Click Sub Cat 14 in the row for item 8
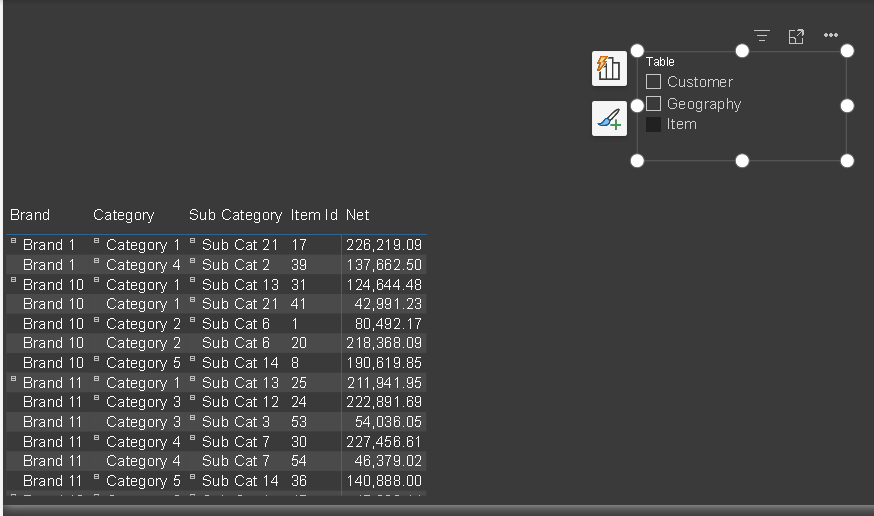Viewport: 874px width, 516px height. [240, 363]
